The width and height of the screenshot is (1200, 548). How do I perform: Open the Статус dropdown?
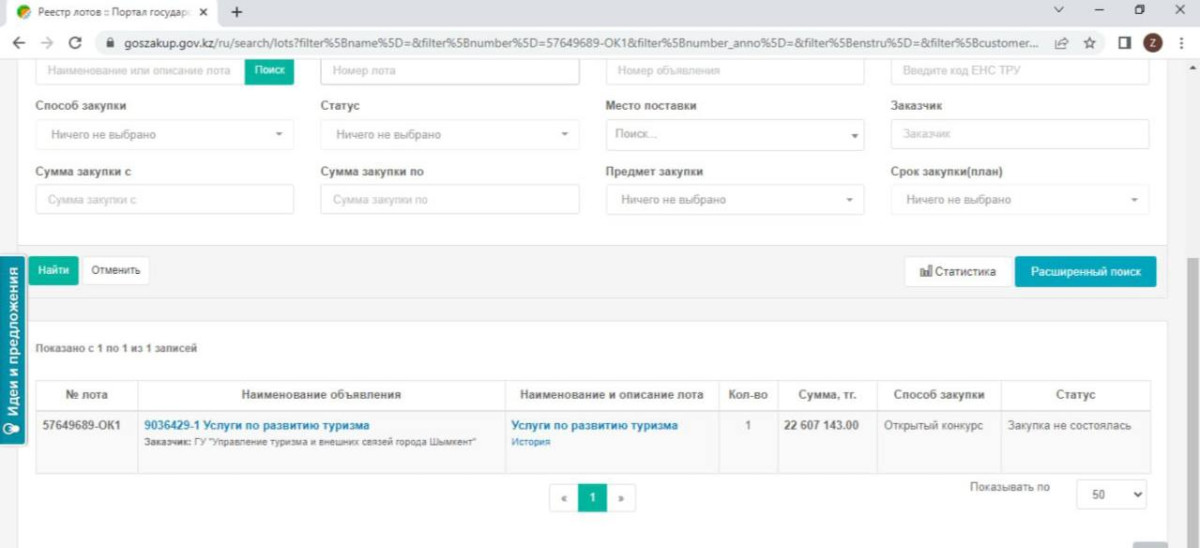pos(450,134)
